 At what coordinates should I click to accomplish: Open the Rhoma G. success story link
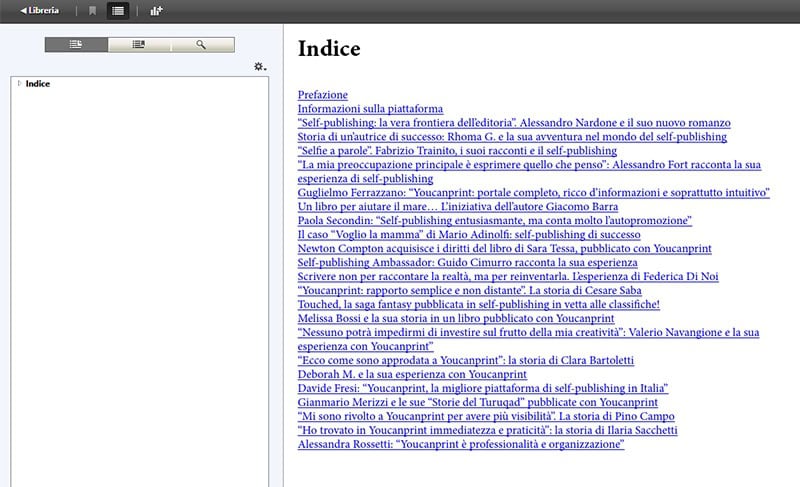click(x=512, y=137)
